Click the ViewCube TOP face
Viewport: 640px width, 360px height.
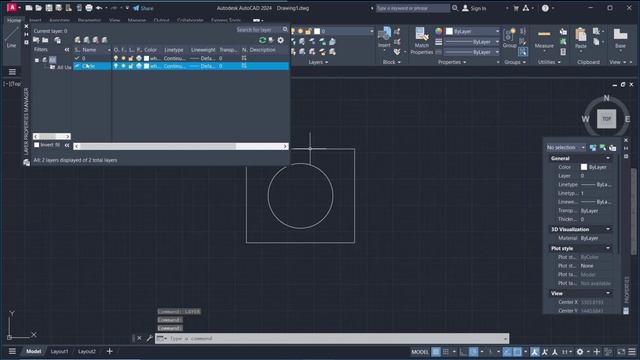(607, 119)
